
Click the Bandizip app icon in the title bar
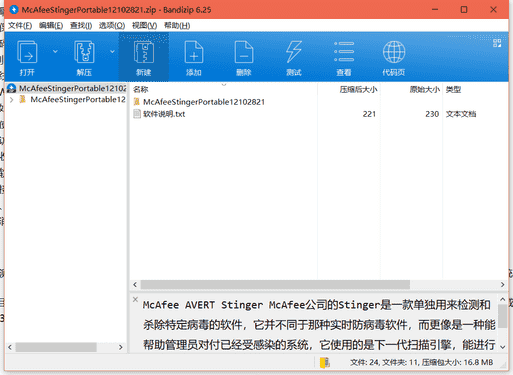[14, 10]
